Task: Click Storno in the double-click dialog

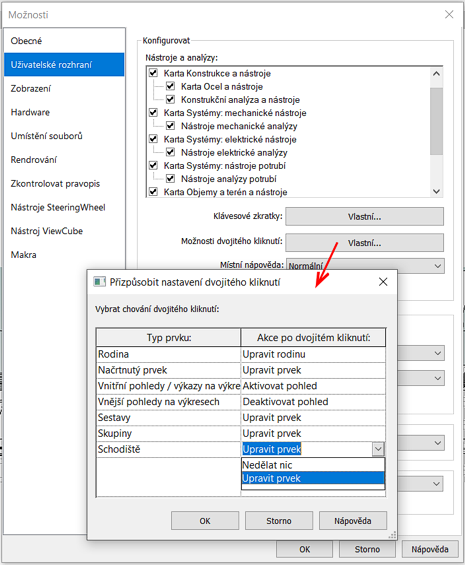Action: (279, 521)
